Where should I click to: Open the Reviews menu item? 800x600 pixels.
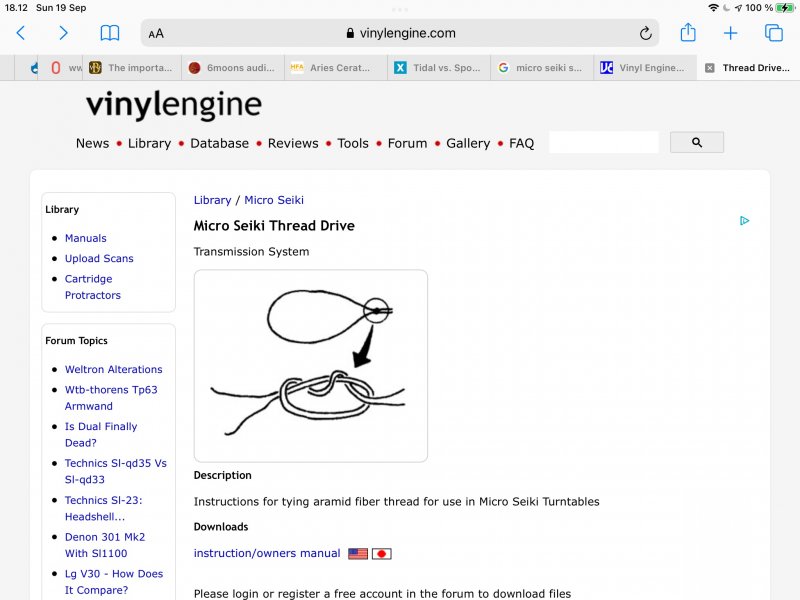[x=293, y=143]
